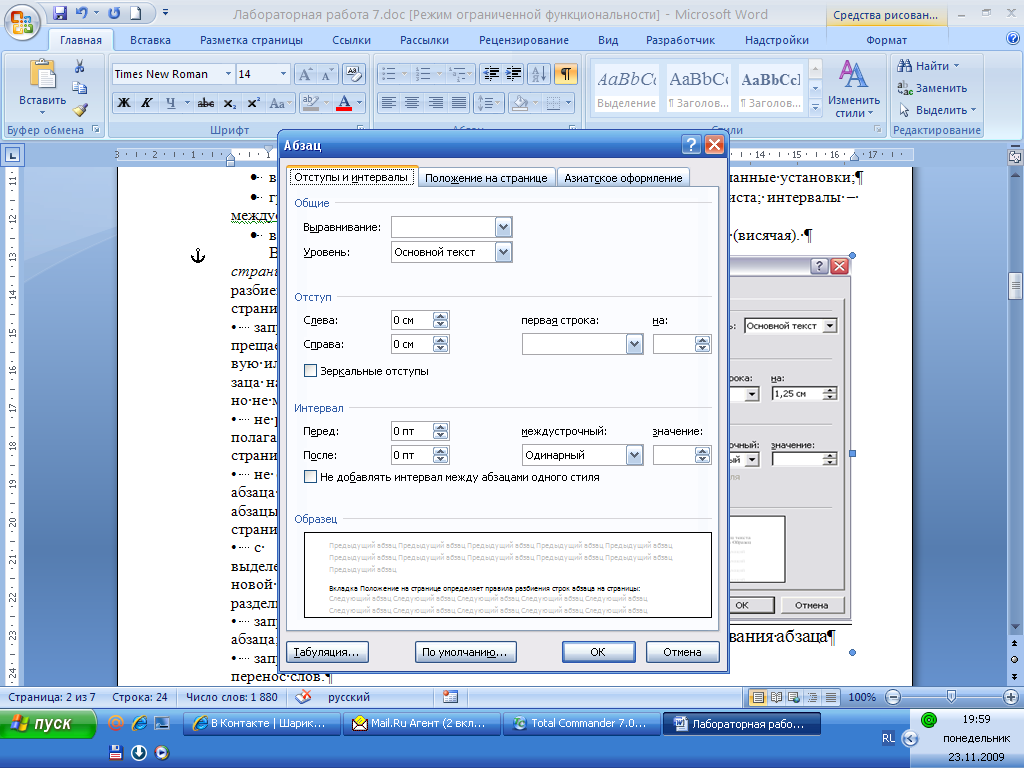
Task: Open Рецензирование ribbon tab
Action: coord(524,40)
